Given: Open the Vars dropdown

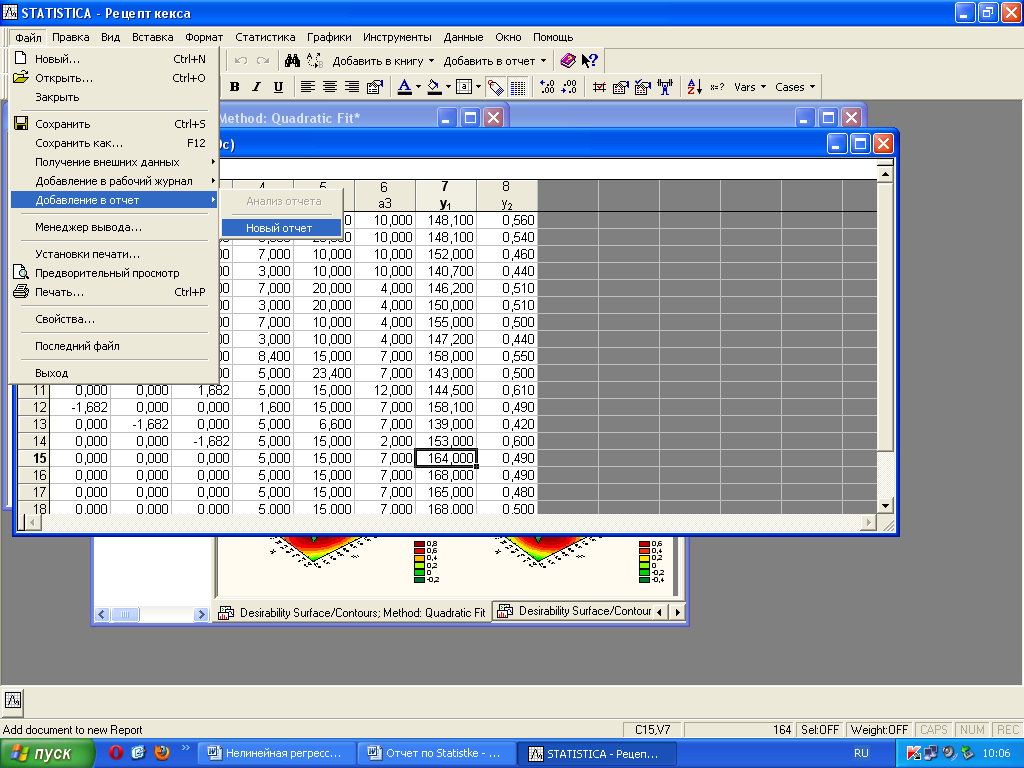Looking at the screenshot, I should 750,87.
